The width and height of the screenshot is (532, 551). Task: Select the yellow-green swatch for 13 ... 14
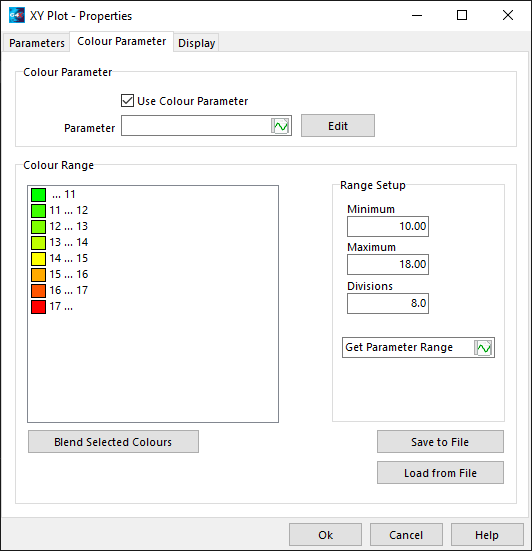(x=38, y=243)
